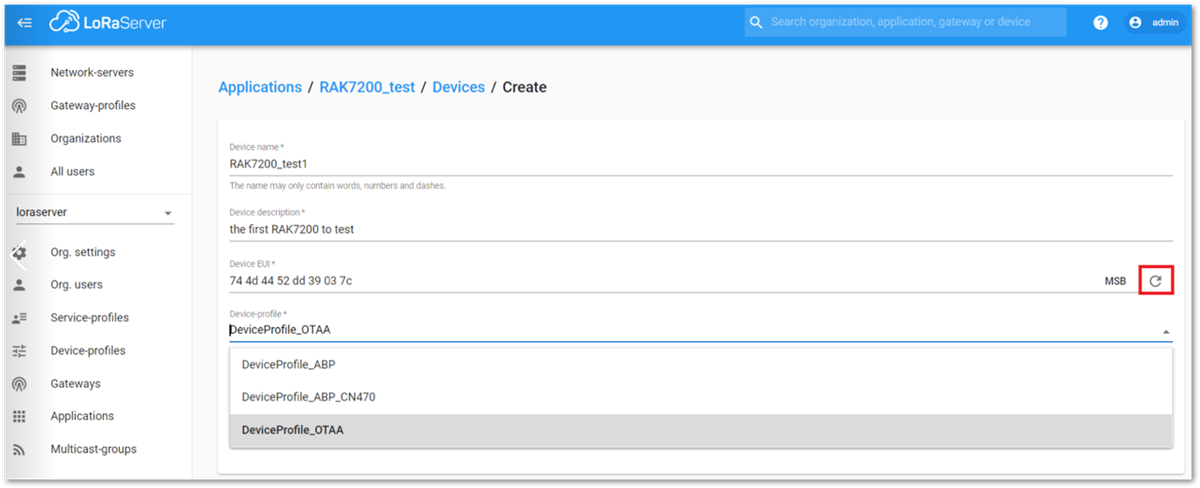Open the RAK7200_test breadcrumb link
This screenshot has height=488, width=1200.
[367, 87]
